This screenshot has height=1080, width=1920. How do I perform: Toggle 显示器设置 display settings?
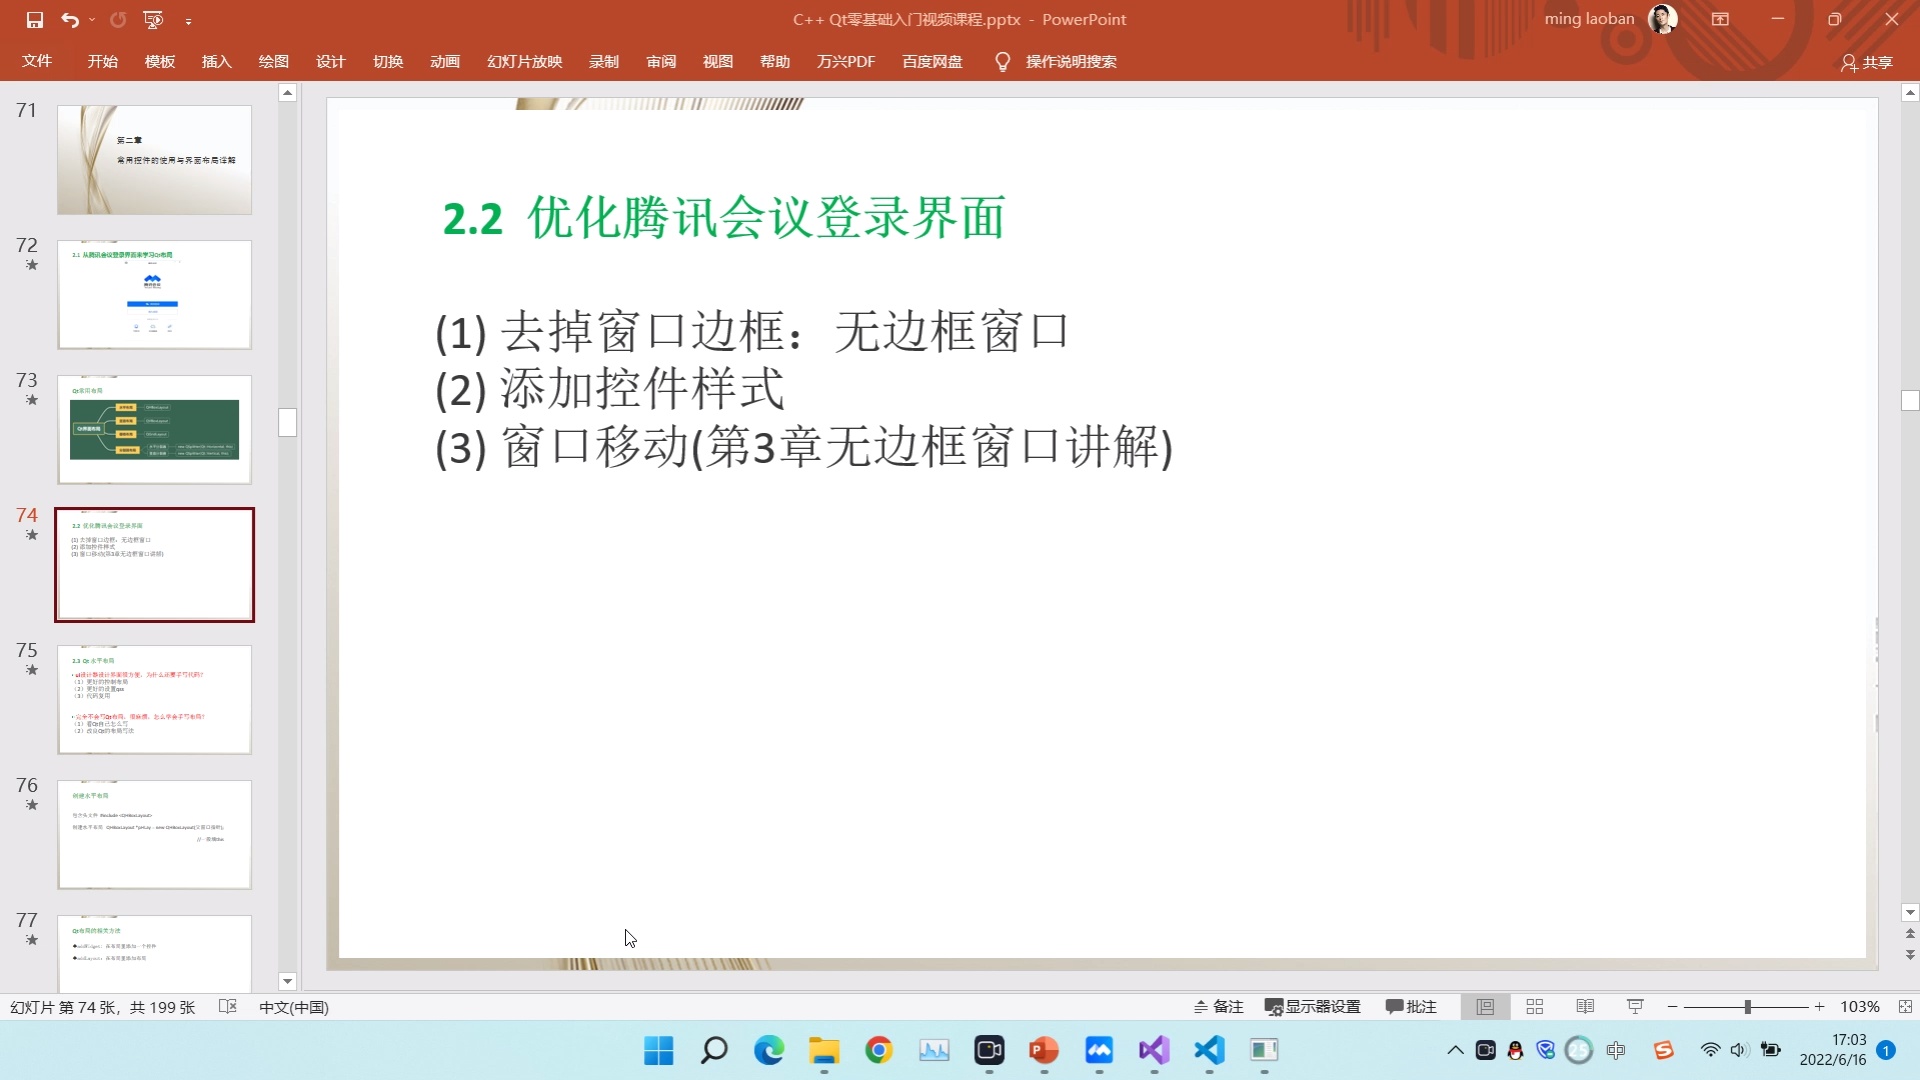click(1313, 1007)
